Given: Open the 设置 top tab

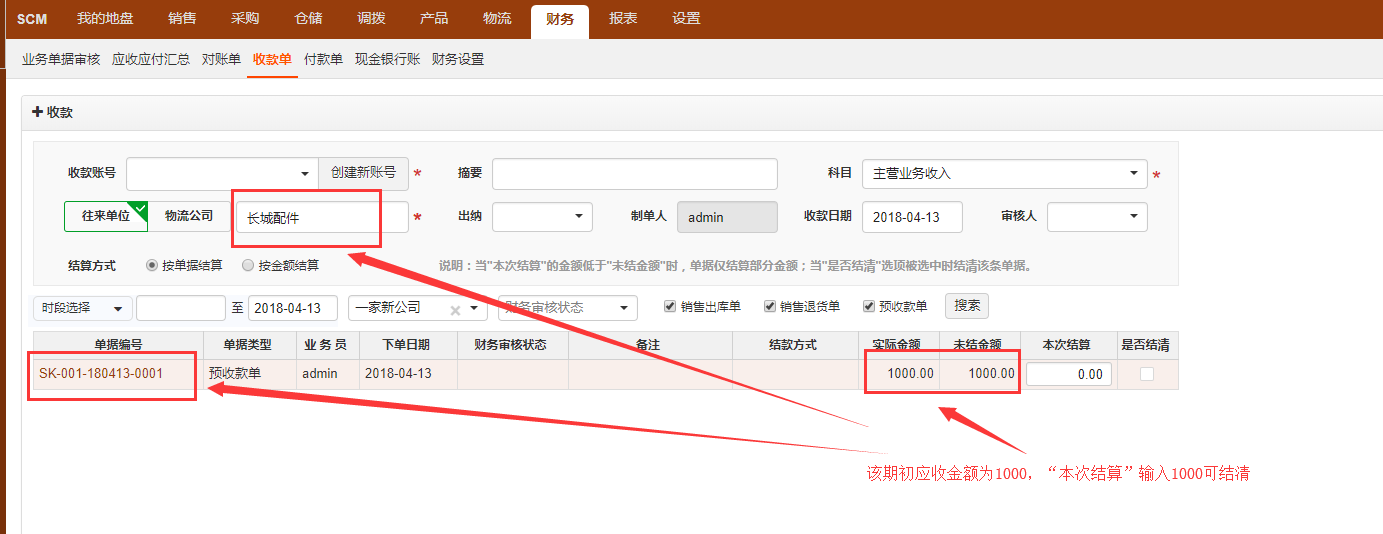Looking at the screenshot, I should coord(686,19).
